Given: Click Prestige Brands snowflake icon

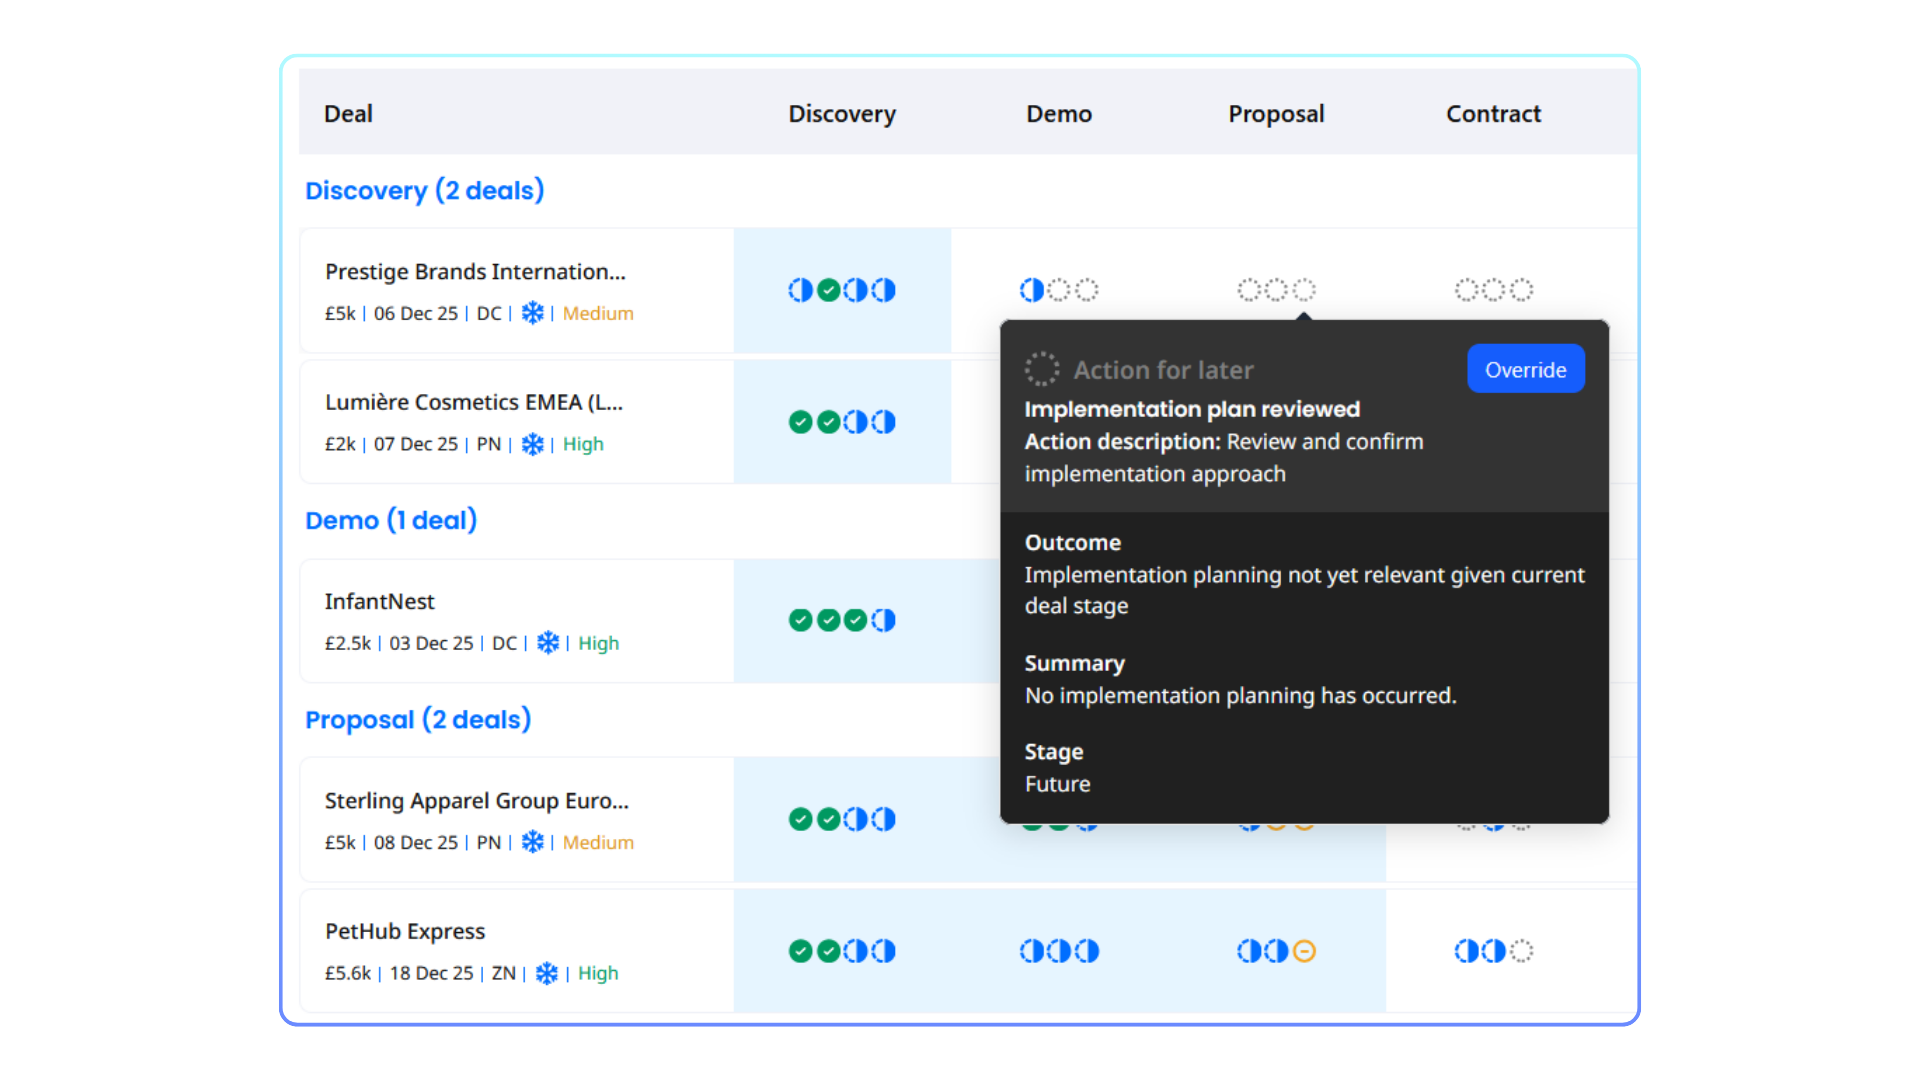Looking at the screenshot, I should pos(533,313).
